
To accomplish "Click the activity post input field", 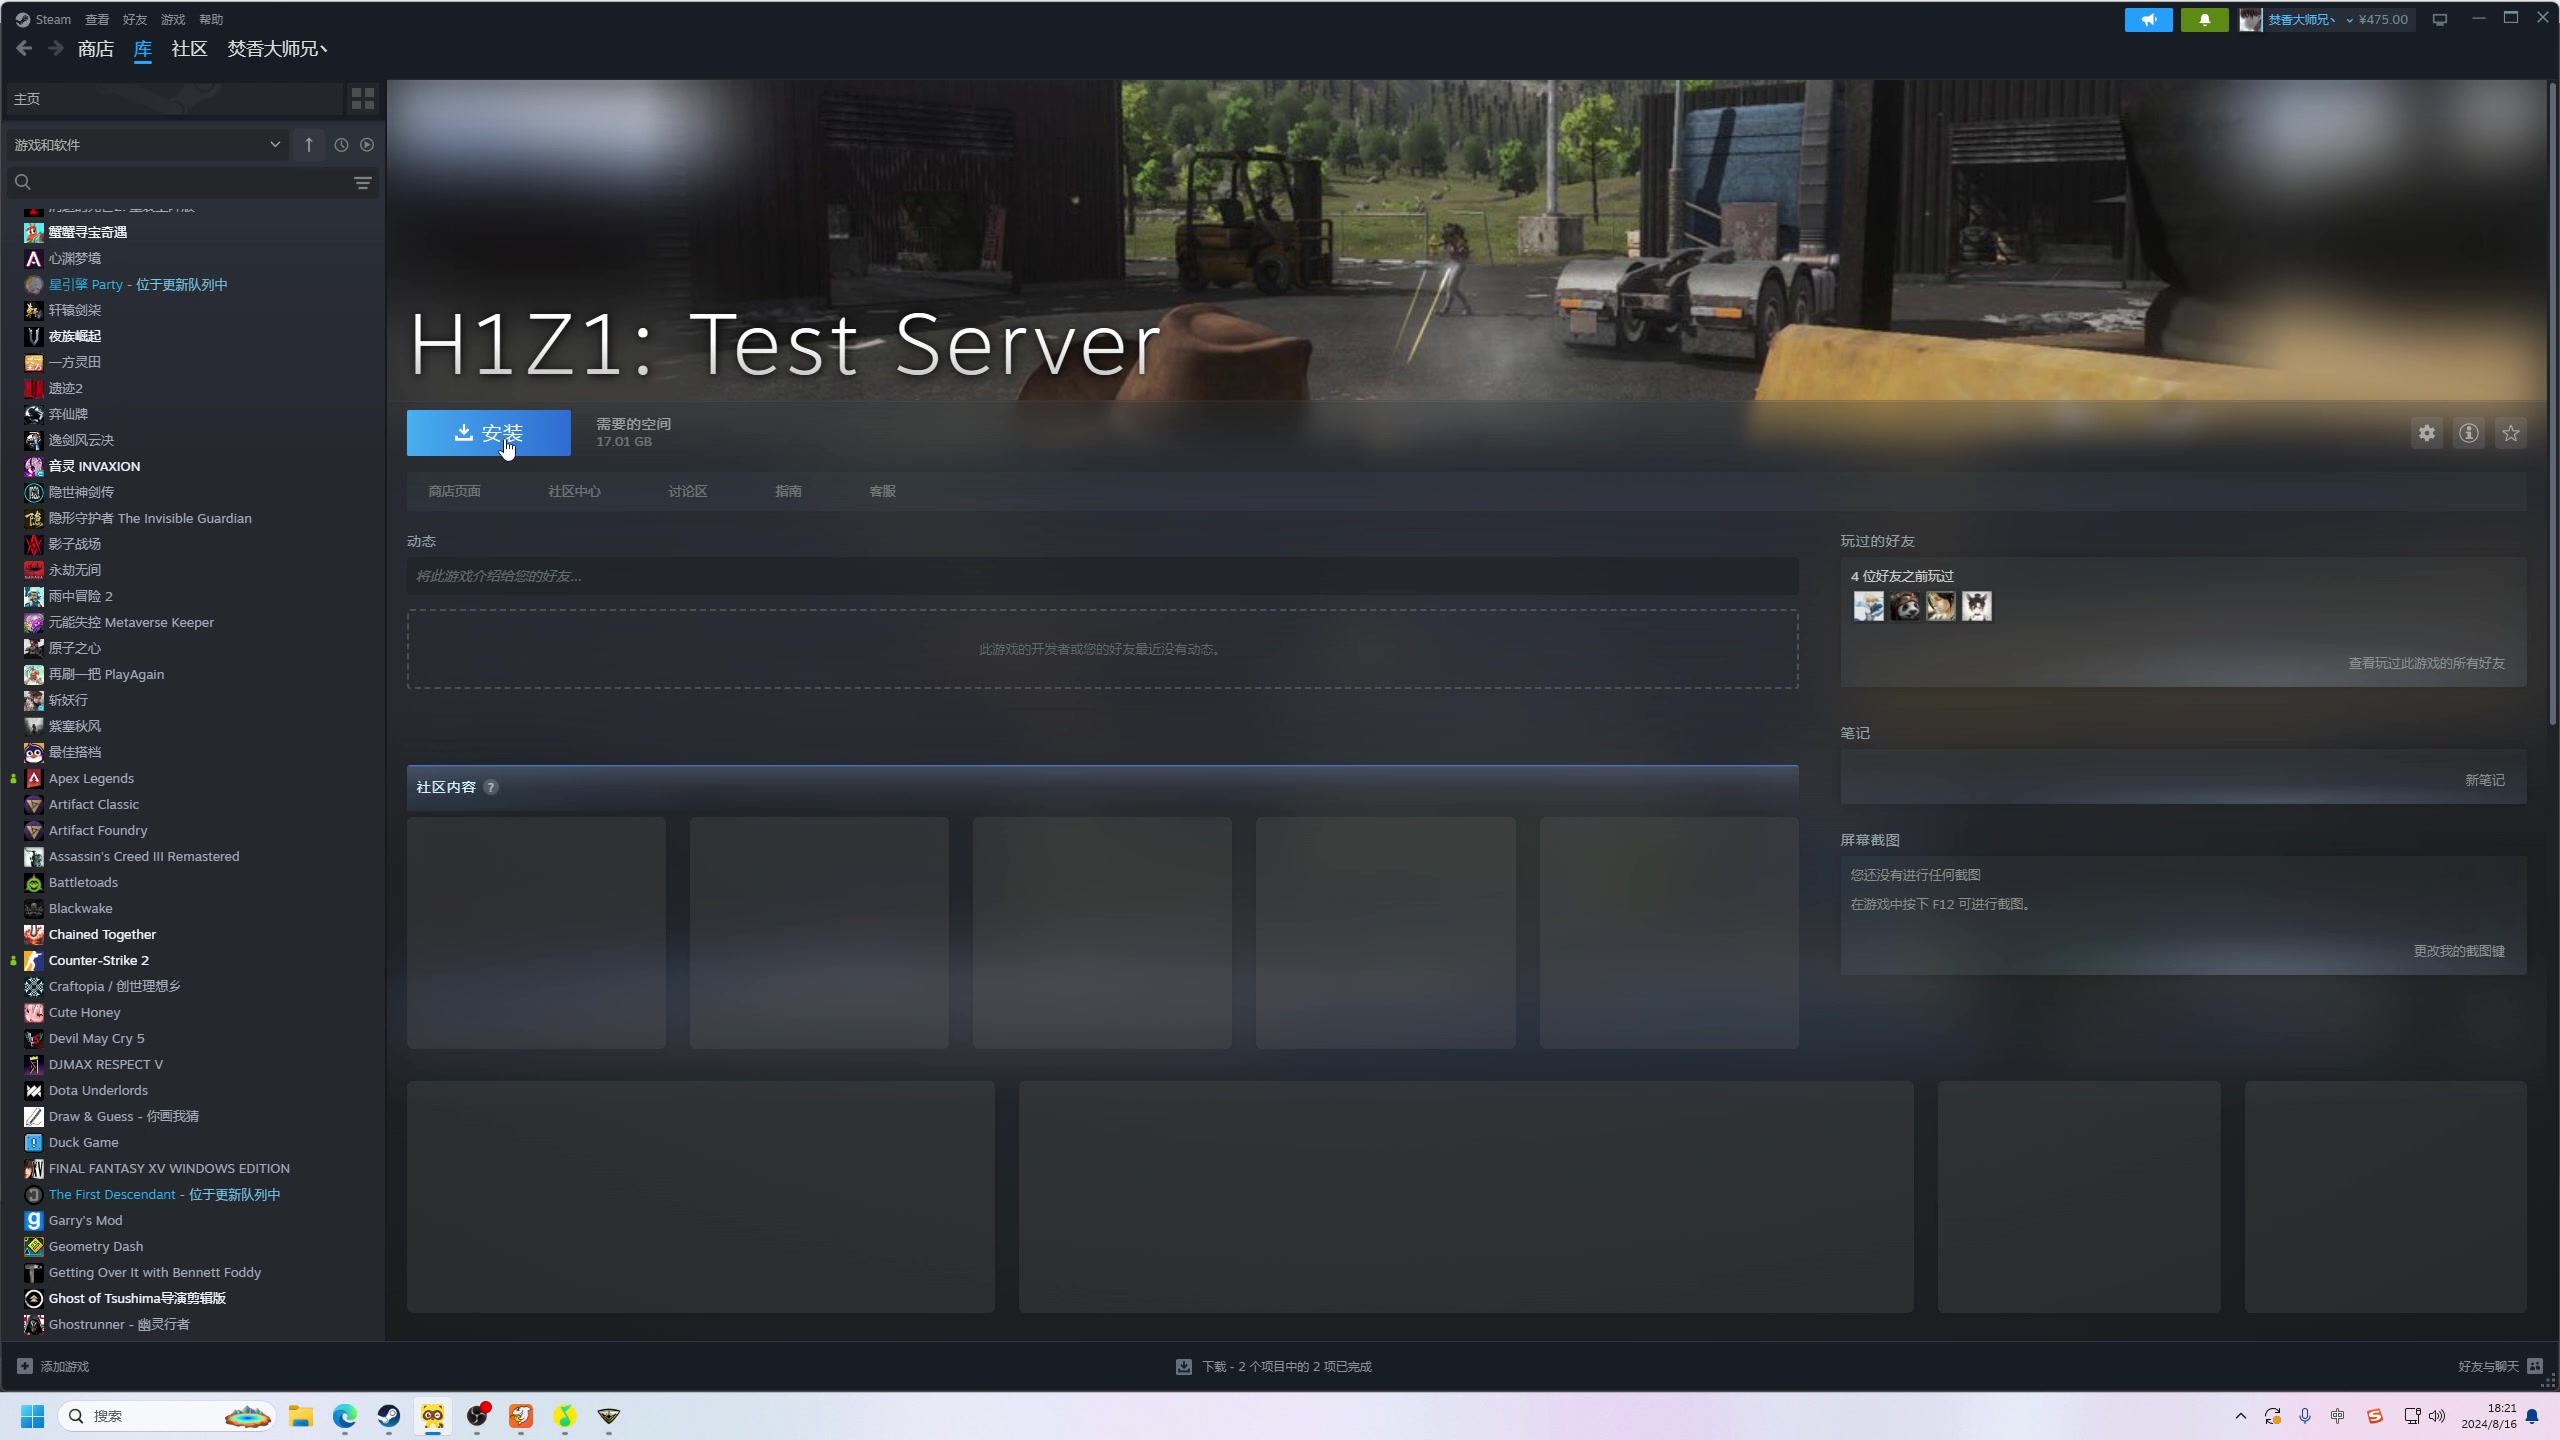I will click(x=1102, y=576).
